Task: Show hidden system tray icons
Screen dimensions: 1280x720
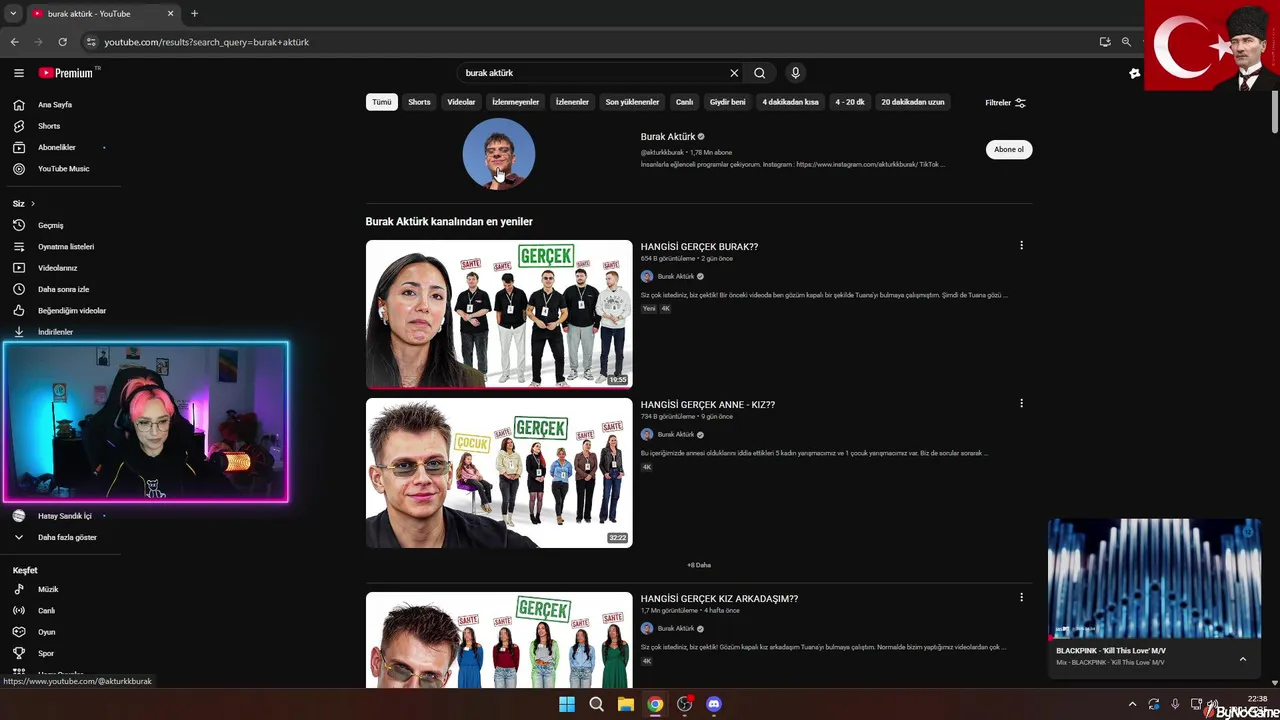Action: coord(1132,704)
